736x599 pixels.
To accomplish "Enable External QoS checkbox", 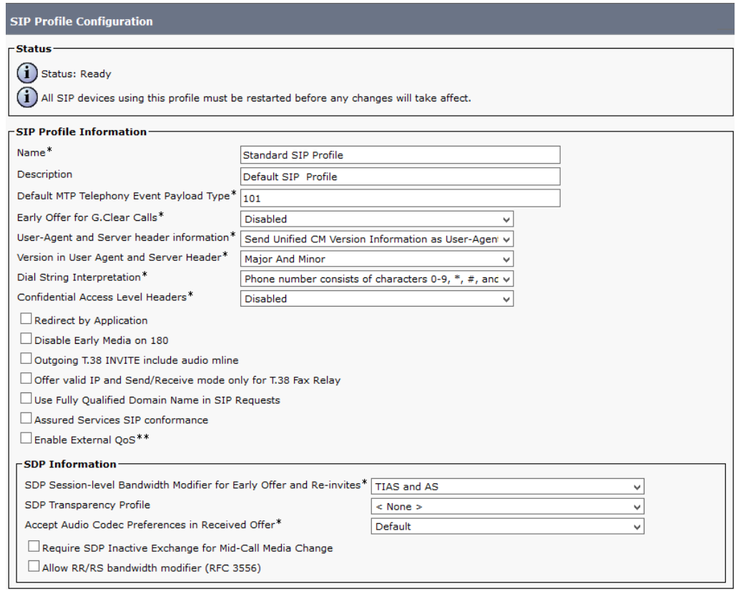I will click(x=26, y=438).
